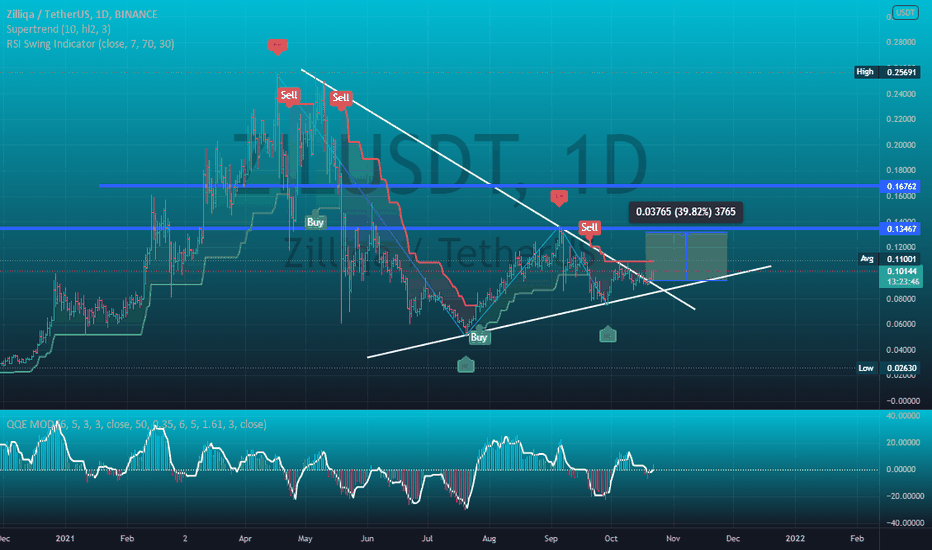Viewport: 932px width, 550px height.
Task: Click the Buy signal label at the July low
Action: [x=478, y=337]
